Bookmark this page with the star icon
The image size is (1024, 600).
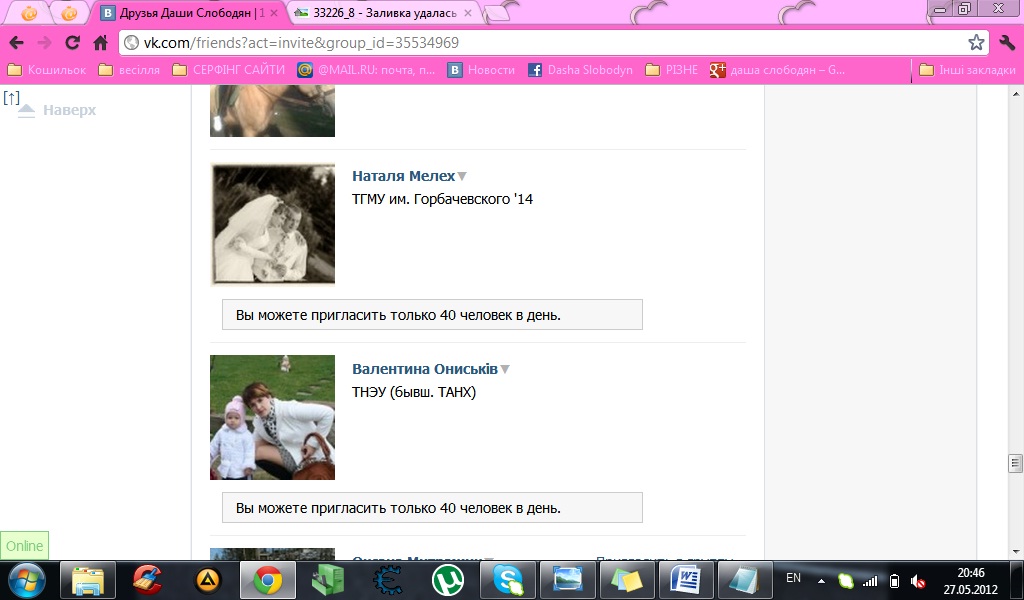coord(976,43)
